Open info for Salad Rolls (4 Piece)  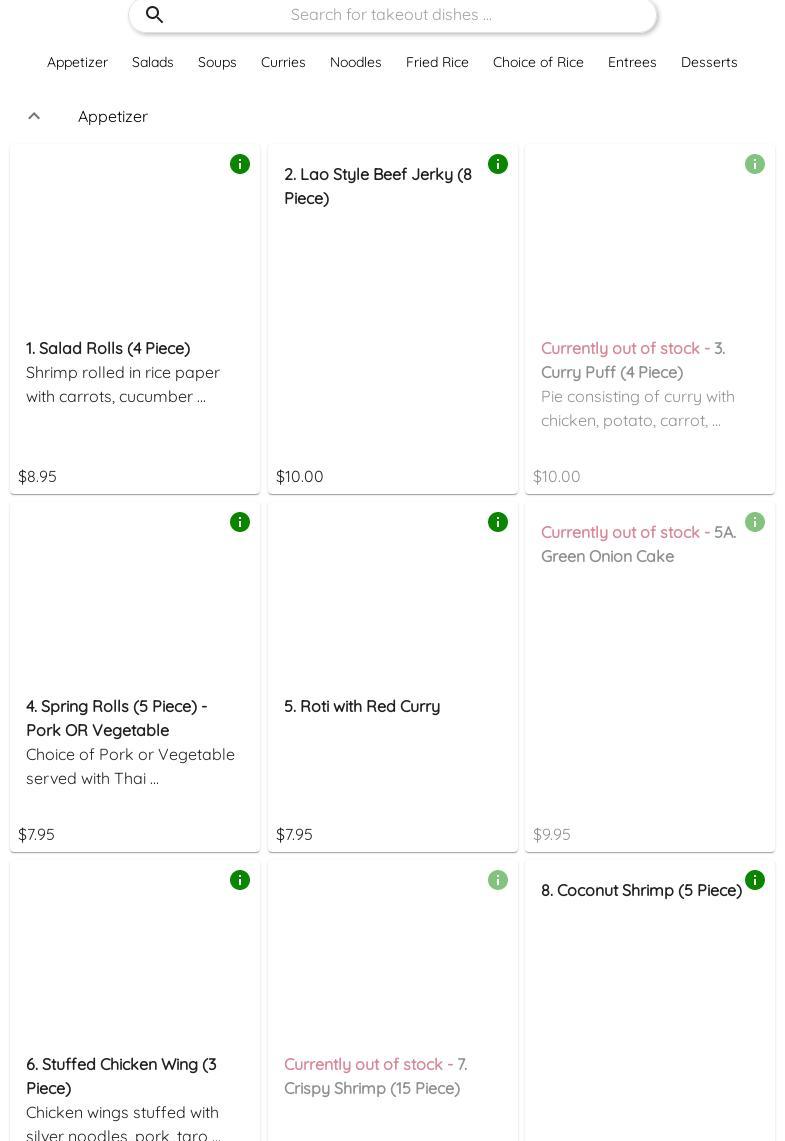[240, 164]
